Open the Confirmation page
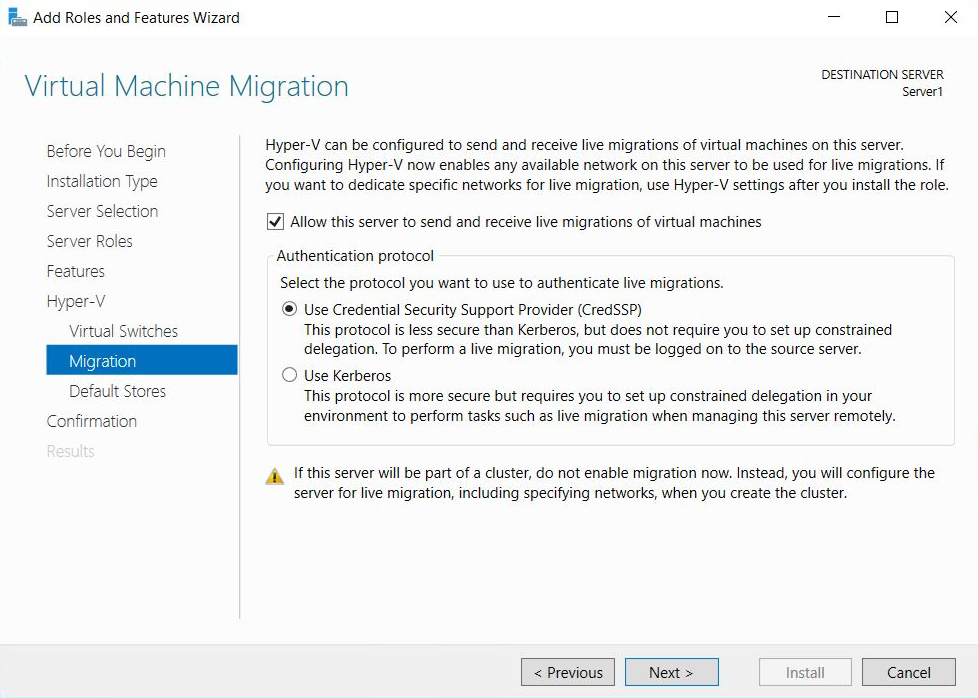The image size is (978, 698). point(91,421)
